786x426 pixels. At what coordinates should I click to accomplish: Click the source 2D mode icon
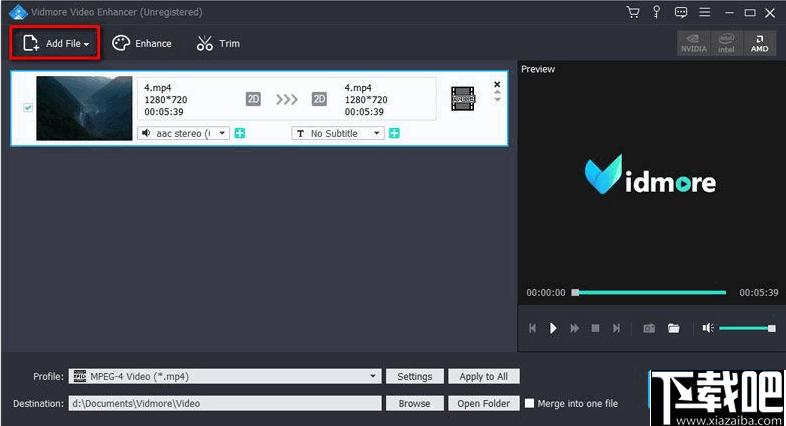pyautogui.click(x=253, y=99)
